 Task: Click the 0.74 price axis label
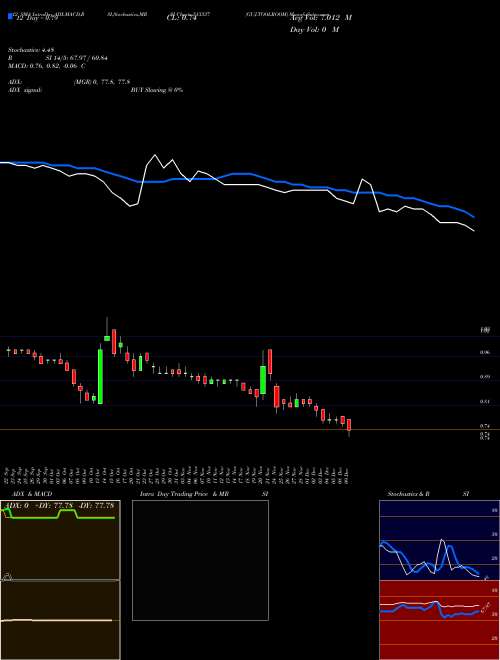coord(484,426)
